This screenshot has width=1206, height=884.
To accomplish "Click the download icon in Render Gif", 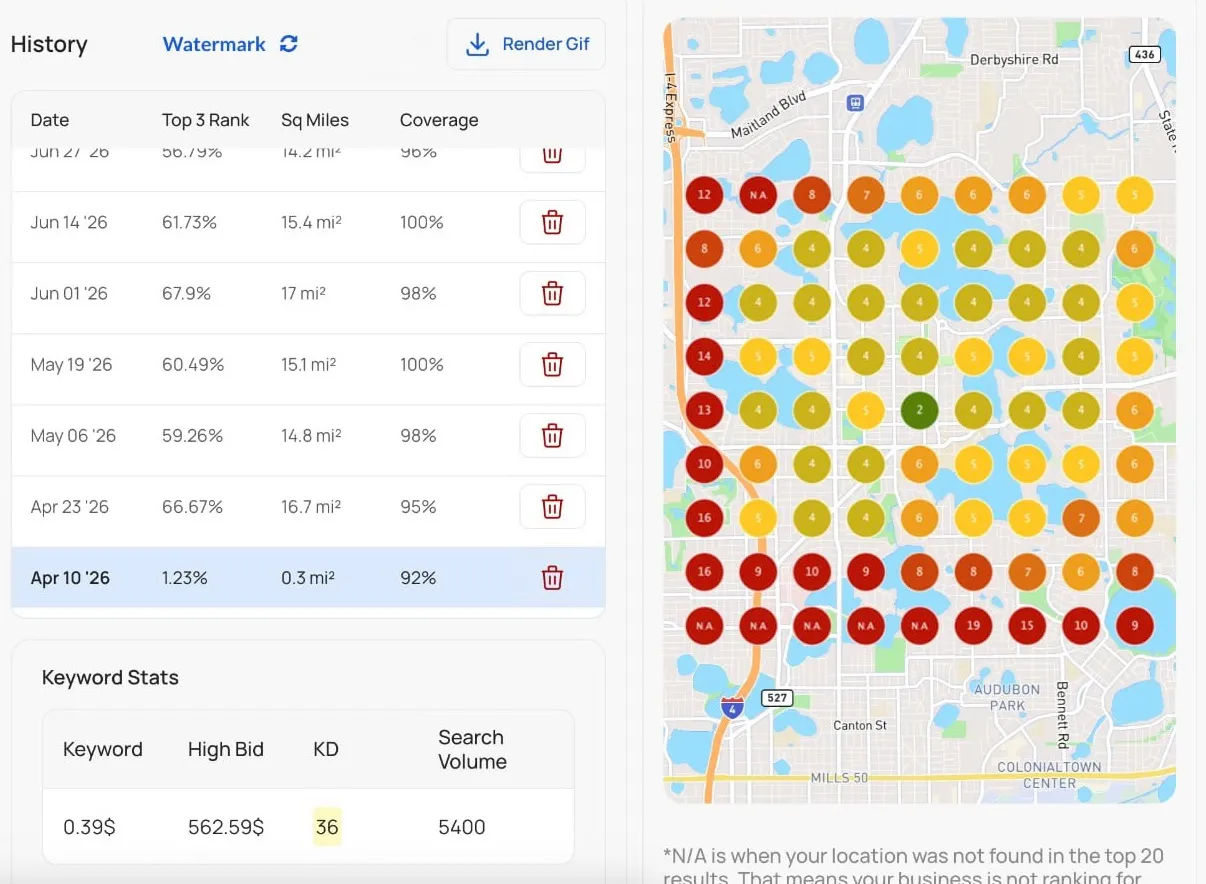I will point(477,44).
